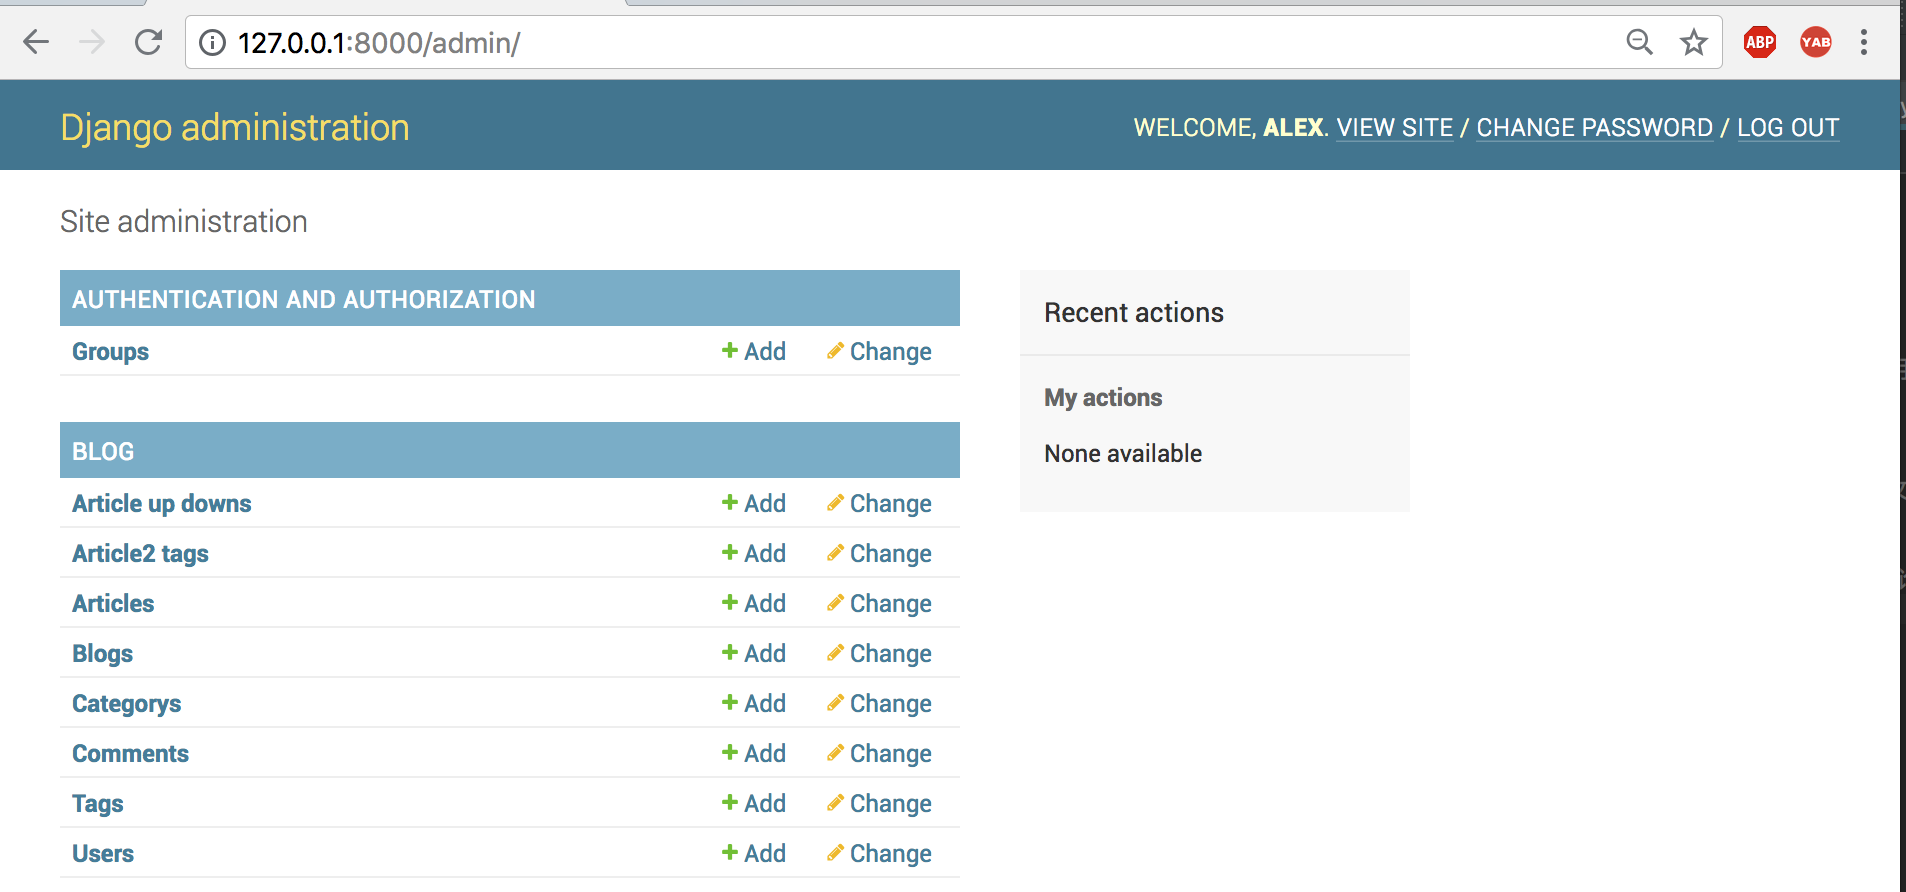Screen dimensions: 1906x892
Task: Click the 'Recent actions' heading
Action: (x=1134, y=313)
